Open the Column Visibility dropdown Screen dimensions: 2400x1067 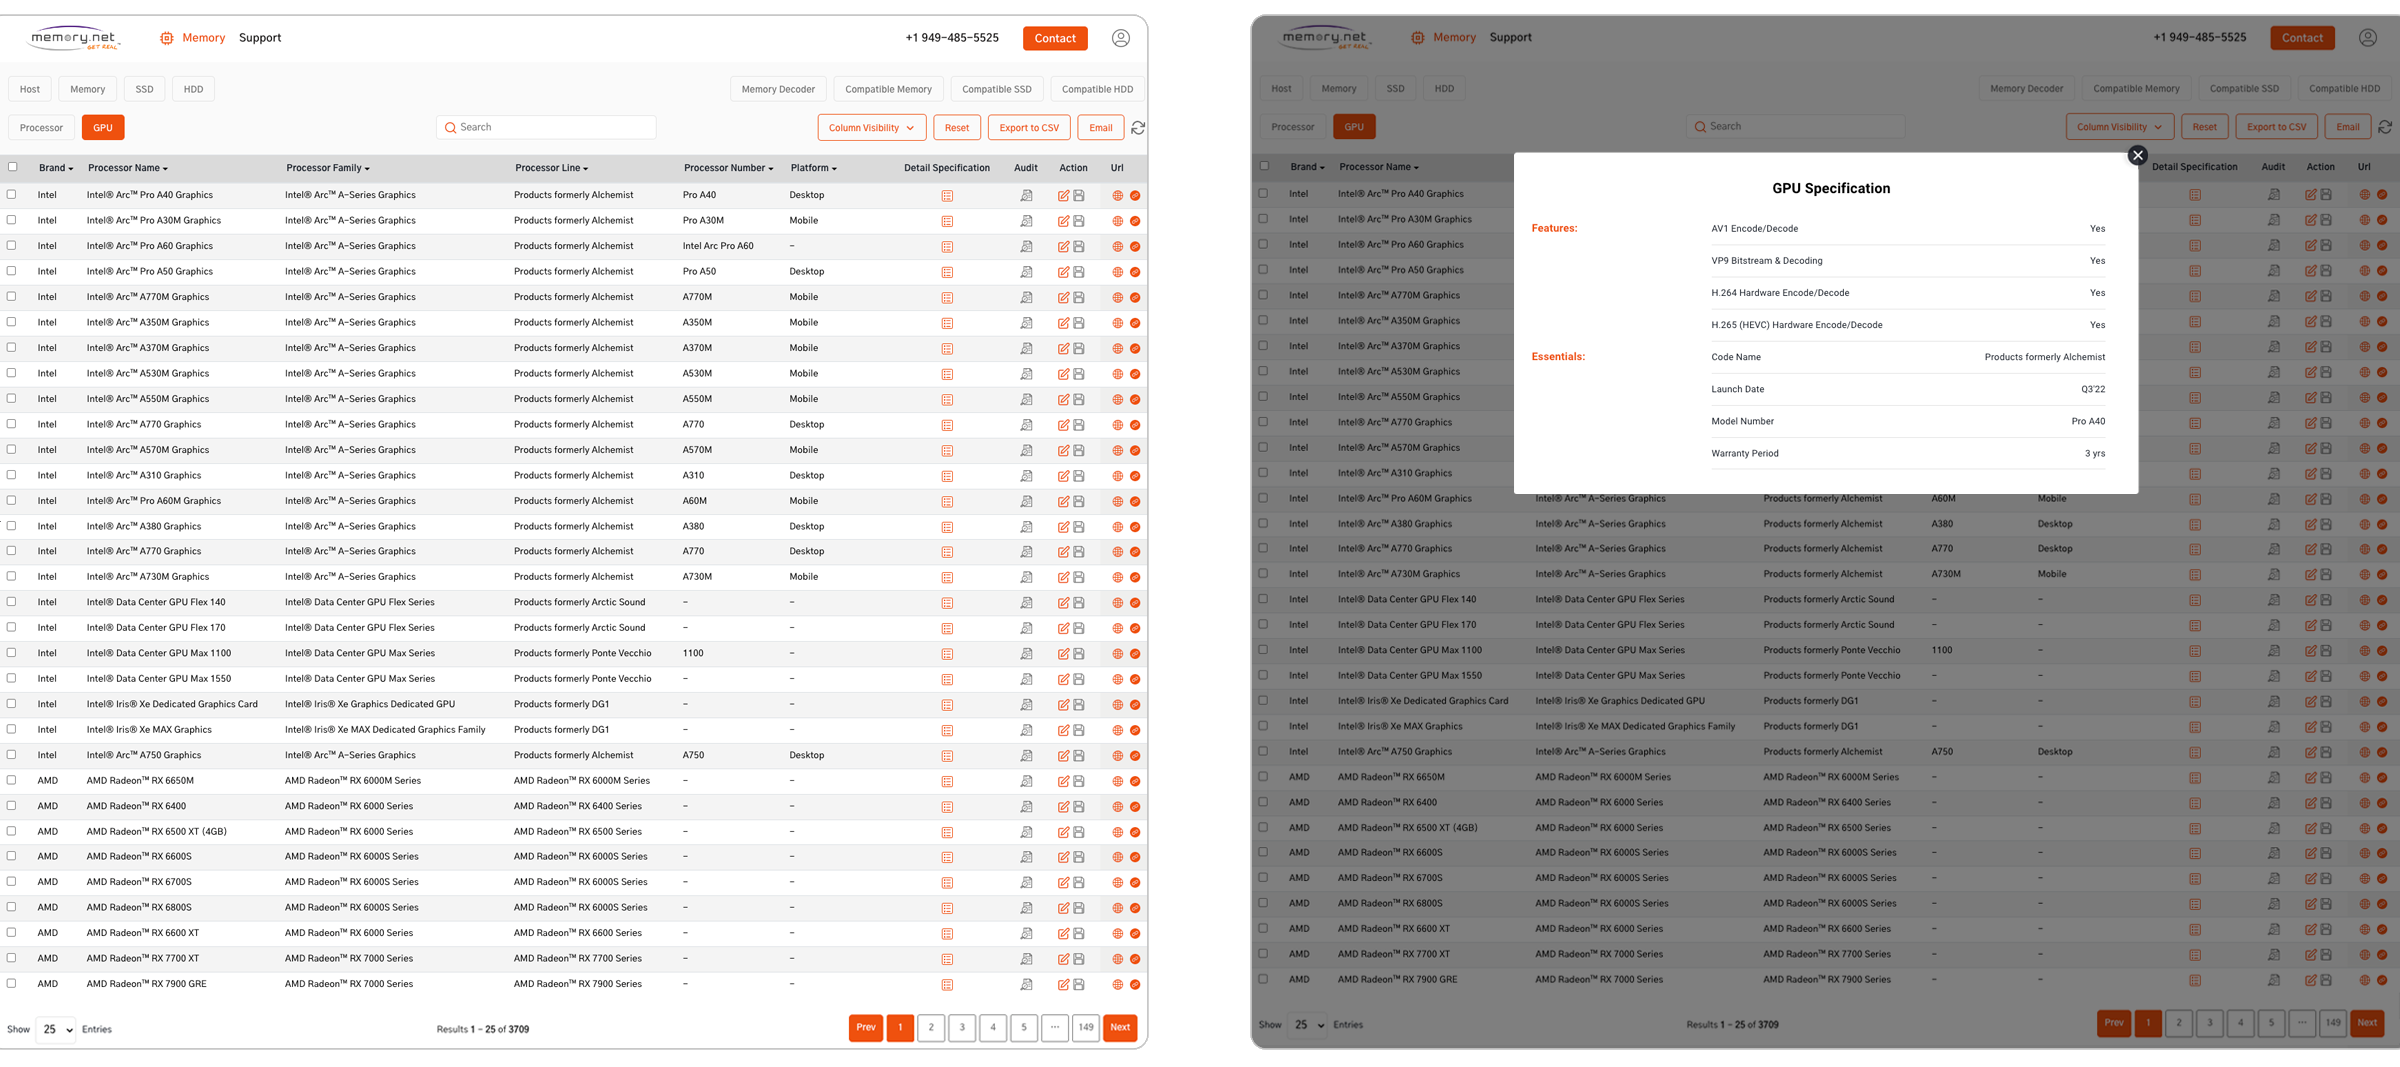tap(871, 127)
